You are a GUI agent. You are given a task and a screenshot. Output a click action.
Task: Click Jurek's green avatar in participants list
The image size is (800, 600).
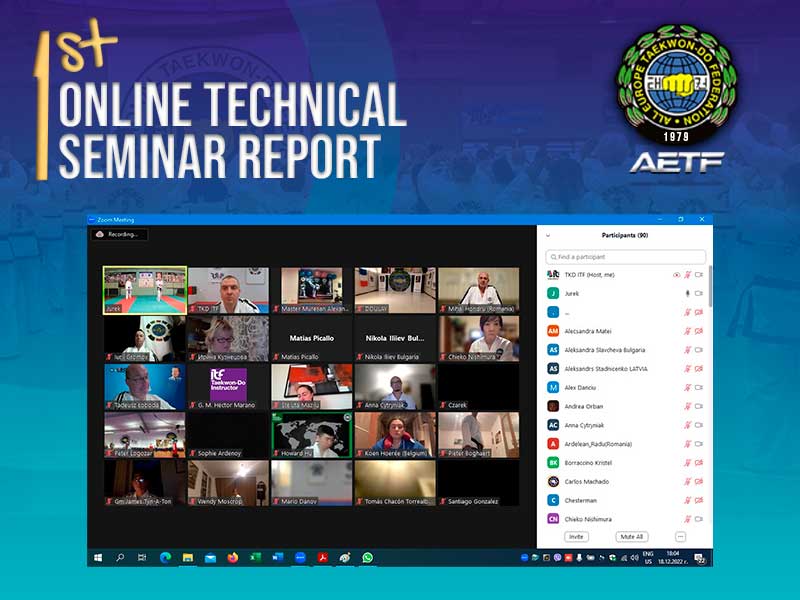point(553,293)
